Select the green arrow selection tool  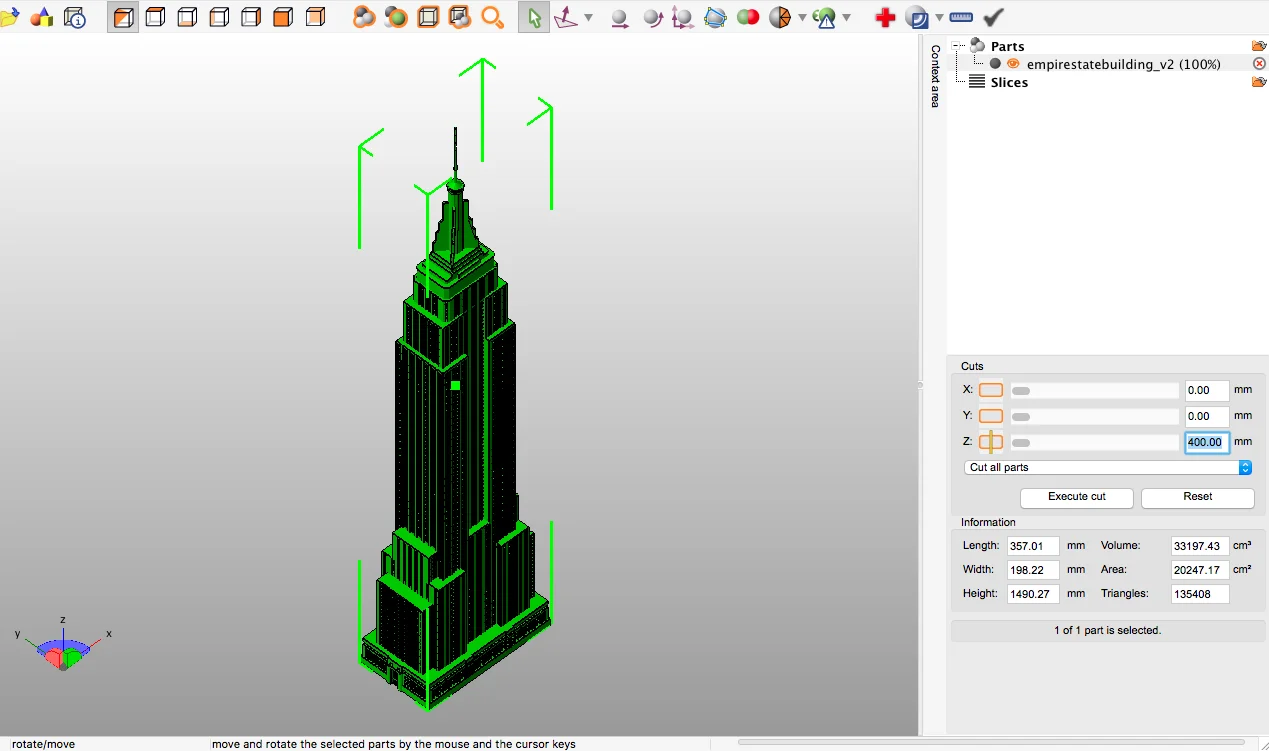coord(534,17)
